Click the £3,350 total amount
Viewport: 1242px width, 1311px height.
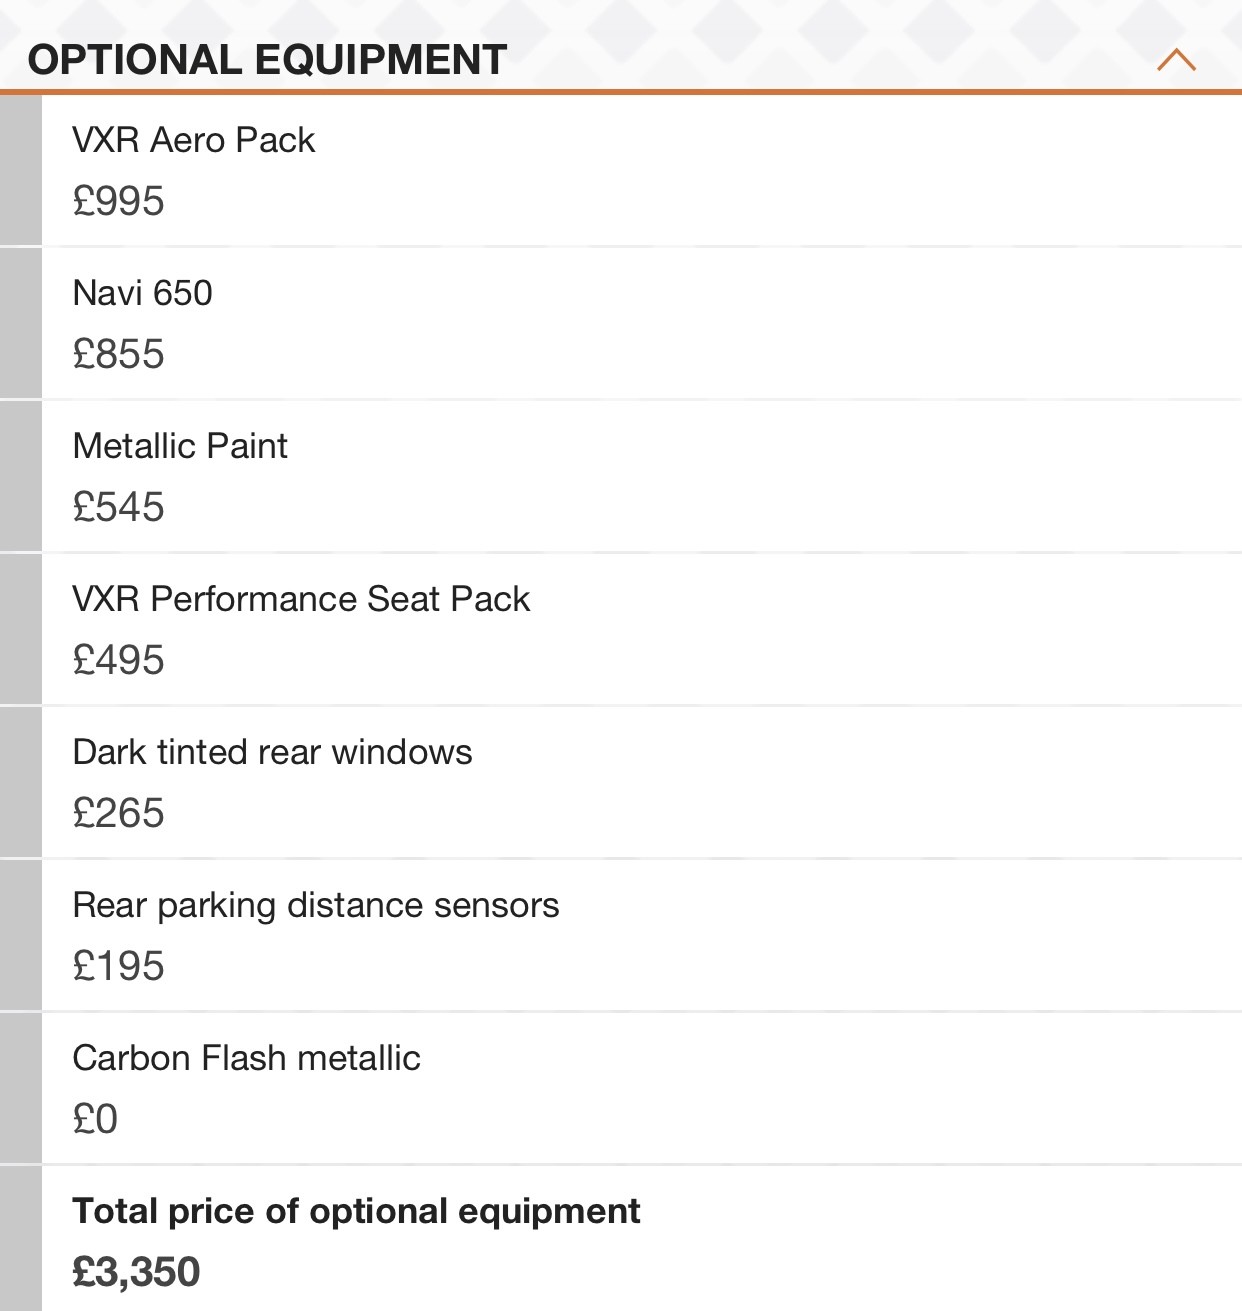point(136,1272)
